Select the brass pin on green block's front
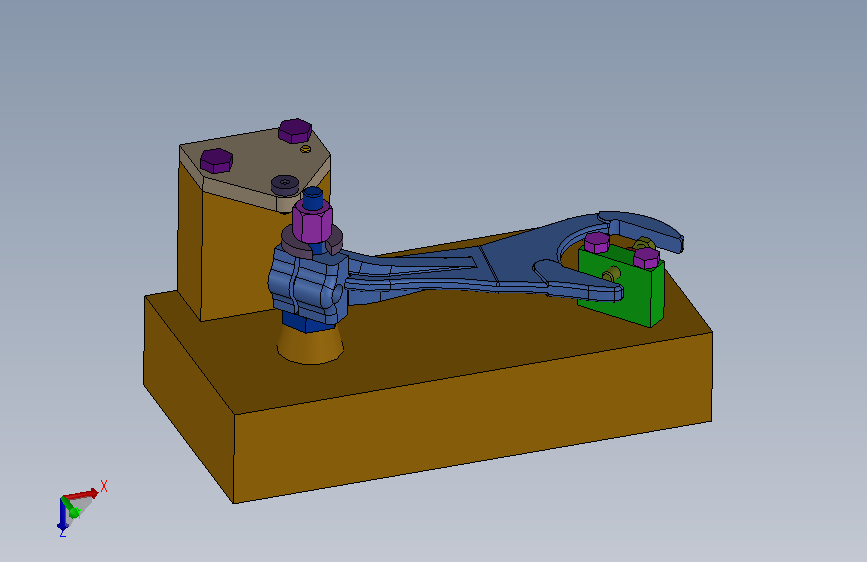Image resolution: width=867 pixels, height=562 pixels. [x=611, y=274]
